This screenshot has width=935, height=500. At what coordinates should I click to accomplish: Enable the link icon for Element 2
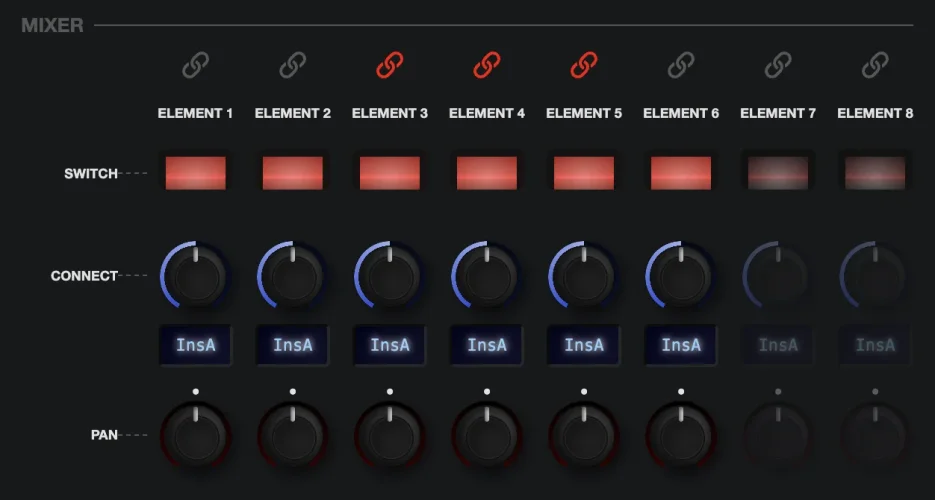coord(292,66)
